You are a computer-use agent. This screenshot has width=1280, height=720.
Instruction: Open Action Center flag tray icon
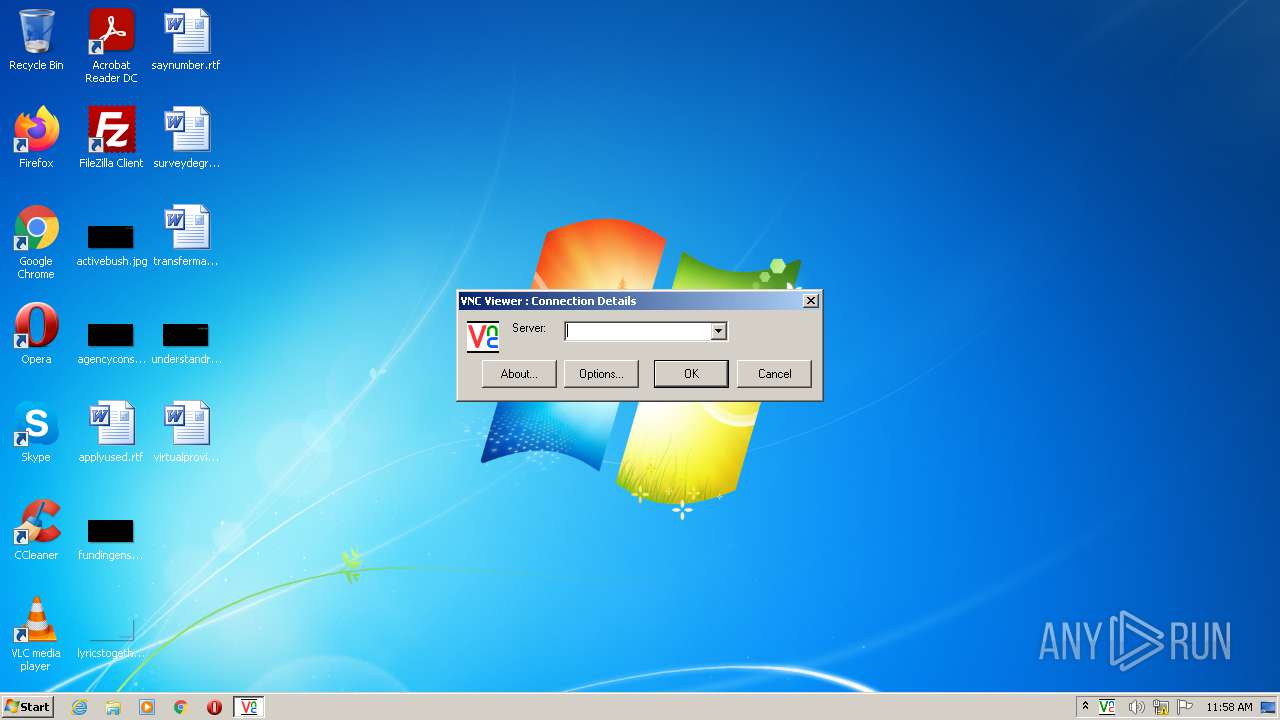(1185, 707)
